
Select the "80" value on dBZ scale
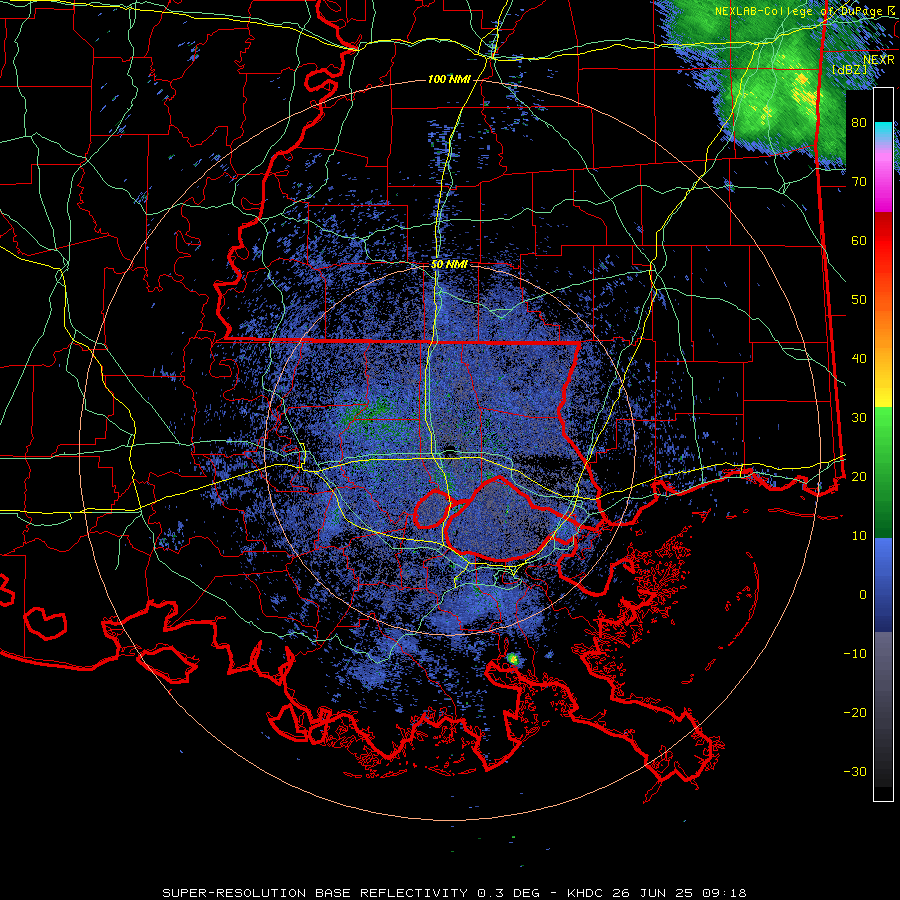tap(859, 123)
